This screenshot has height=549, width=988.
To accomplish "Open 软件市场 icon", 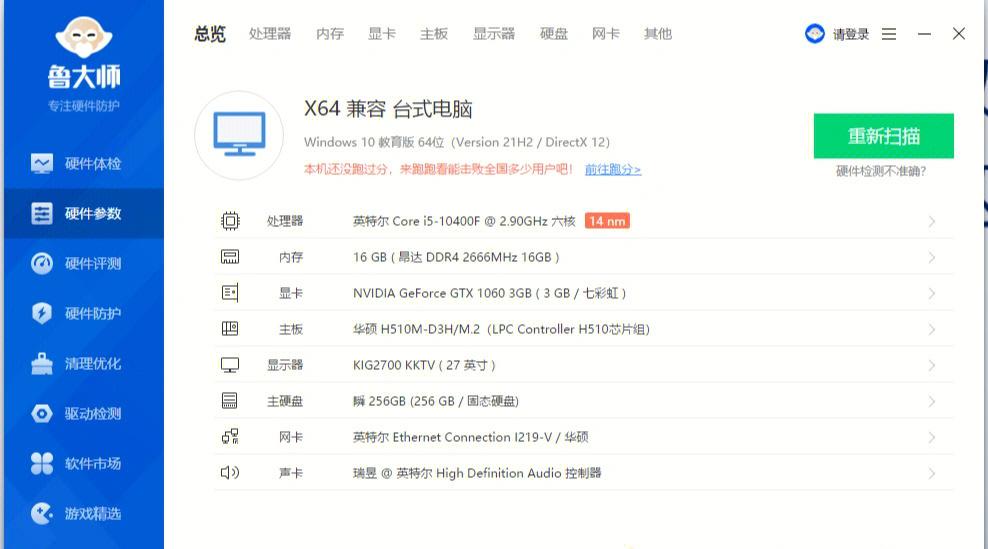I will [42, 463].
